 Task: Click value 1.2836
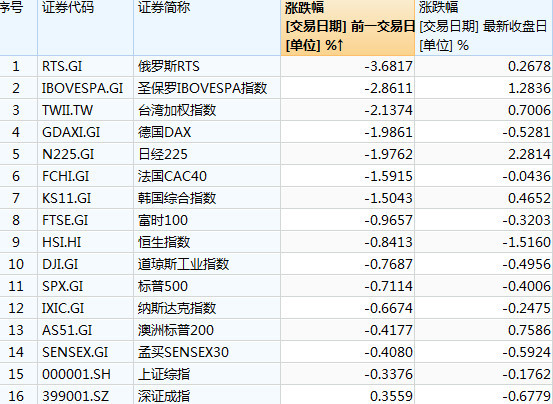click(x=529, y=88)
